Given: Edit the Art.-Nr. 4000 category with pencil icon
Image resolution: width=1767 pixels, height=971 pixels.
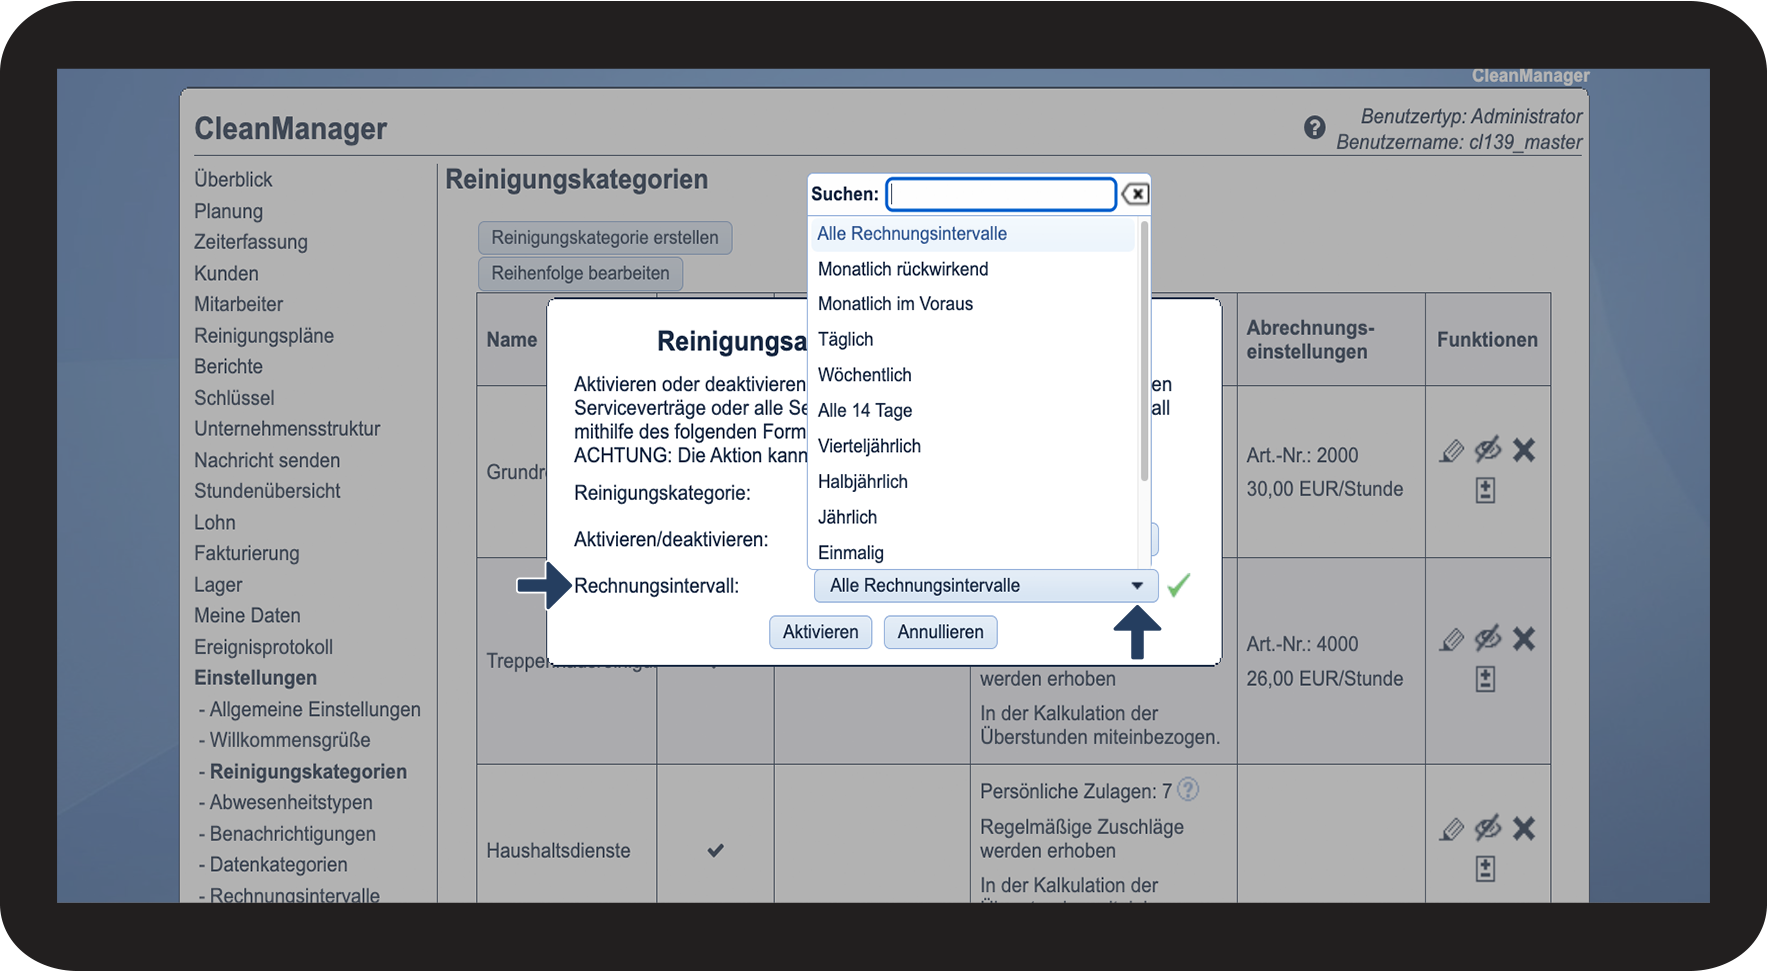Looking at the screenshot, I should [x=1452, y=640].
